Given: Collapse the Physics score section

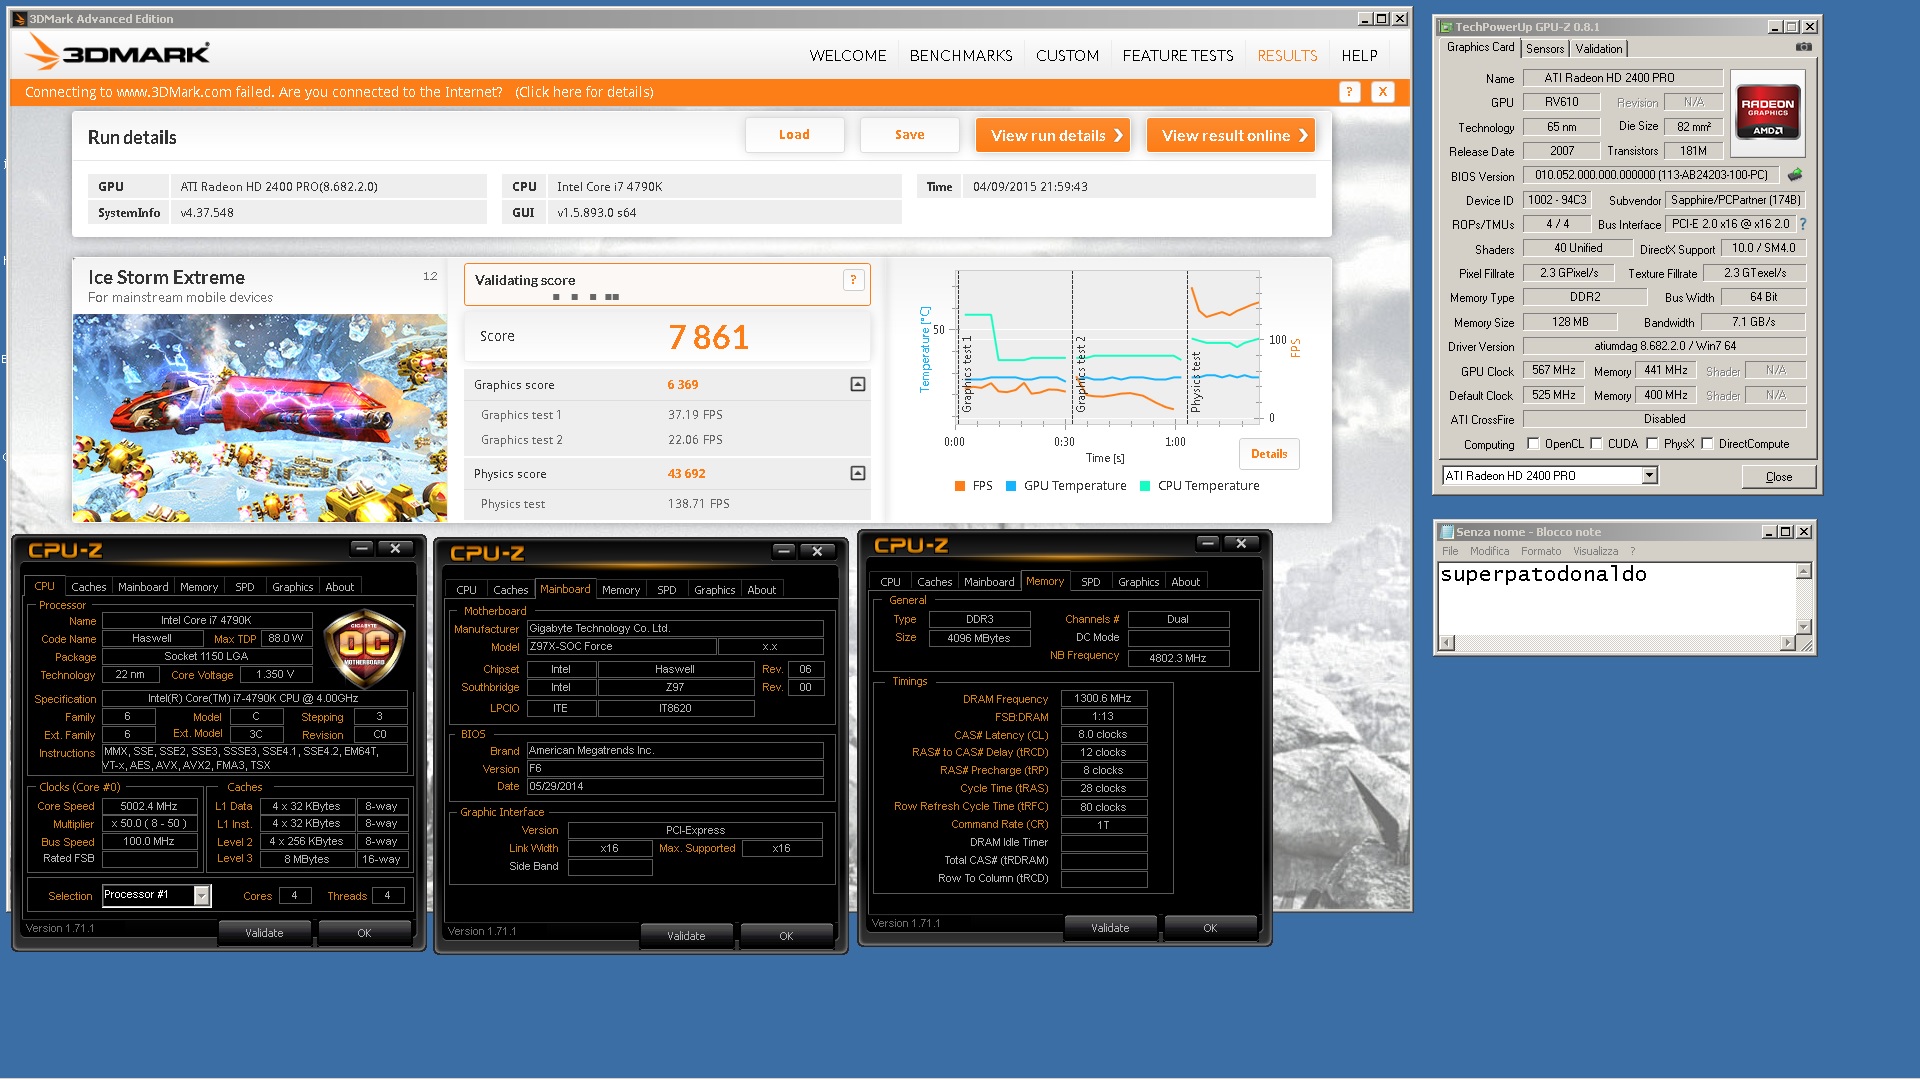Looking at the screenshot, I should pos(858,473).
